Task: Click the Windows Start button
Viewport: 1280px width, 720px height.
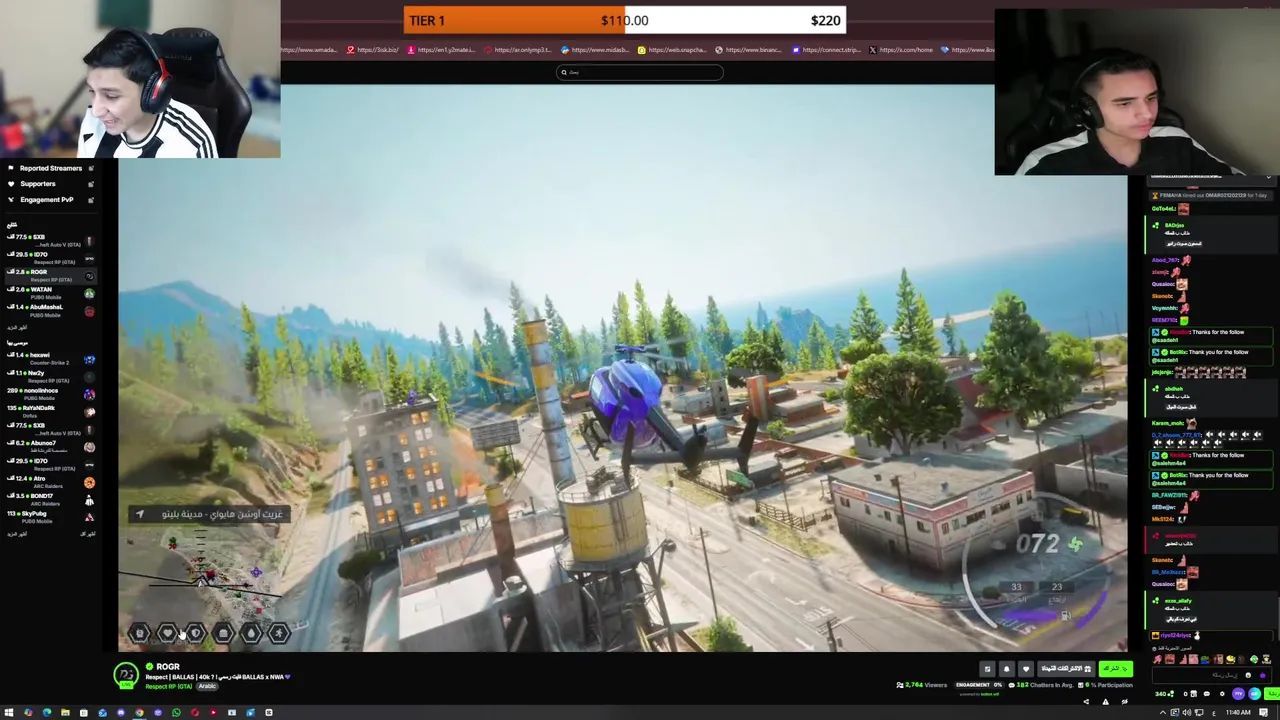Action: [10, 712]
